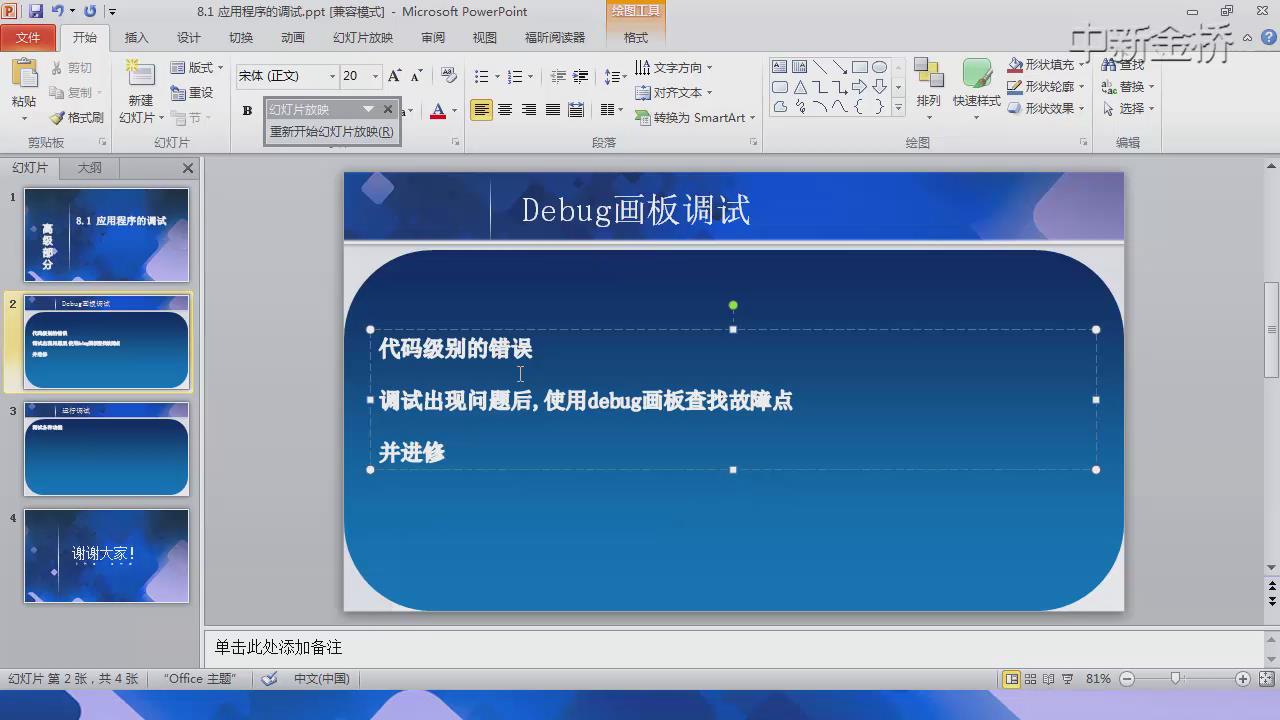This screenshot has width=1280, height=720.
Task: Switch to the Design (设计) tab
Action: click(x=189, y=38)
